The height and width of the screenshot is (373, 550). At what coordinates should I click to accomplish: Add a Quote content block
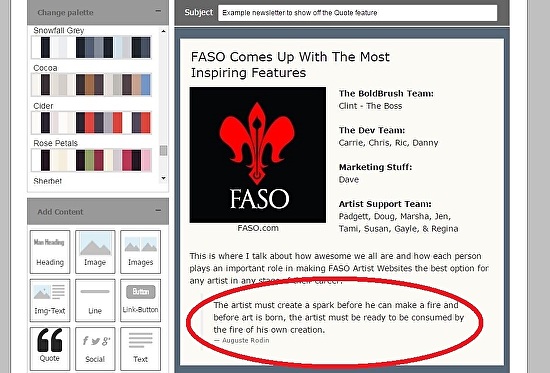[x=50, y=348]
